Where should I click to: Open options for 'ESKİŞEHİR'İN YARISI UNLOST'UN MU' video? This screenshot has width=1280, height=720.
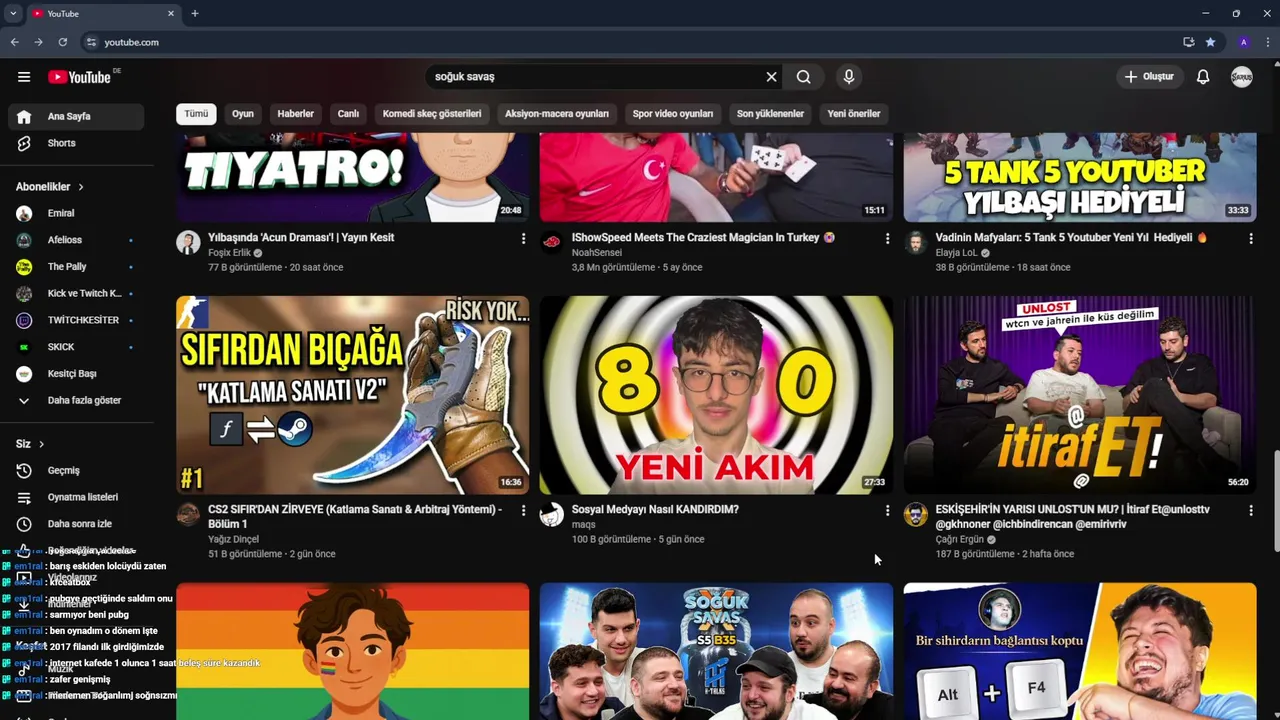pos(1251,511)
